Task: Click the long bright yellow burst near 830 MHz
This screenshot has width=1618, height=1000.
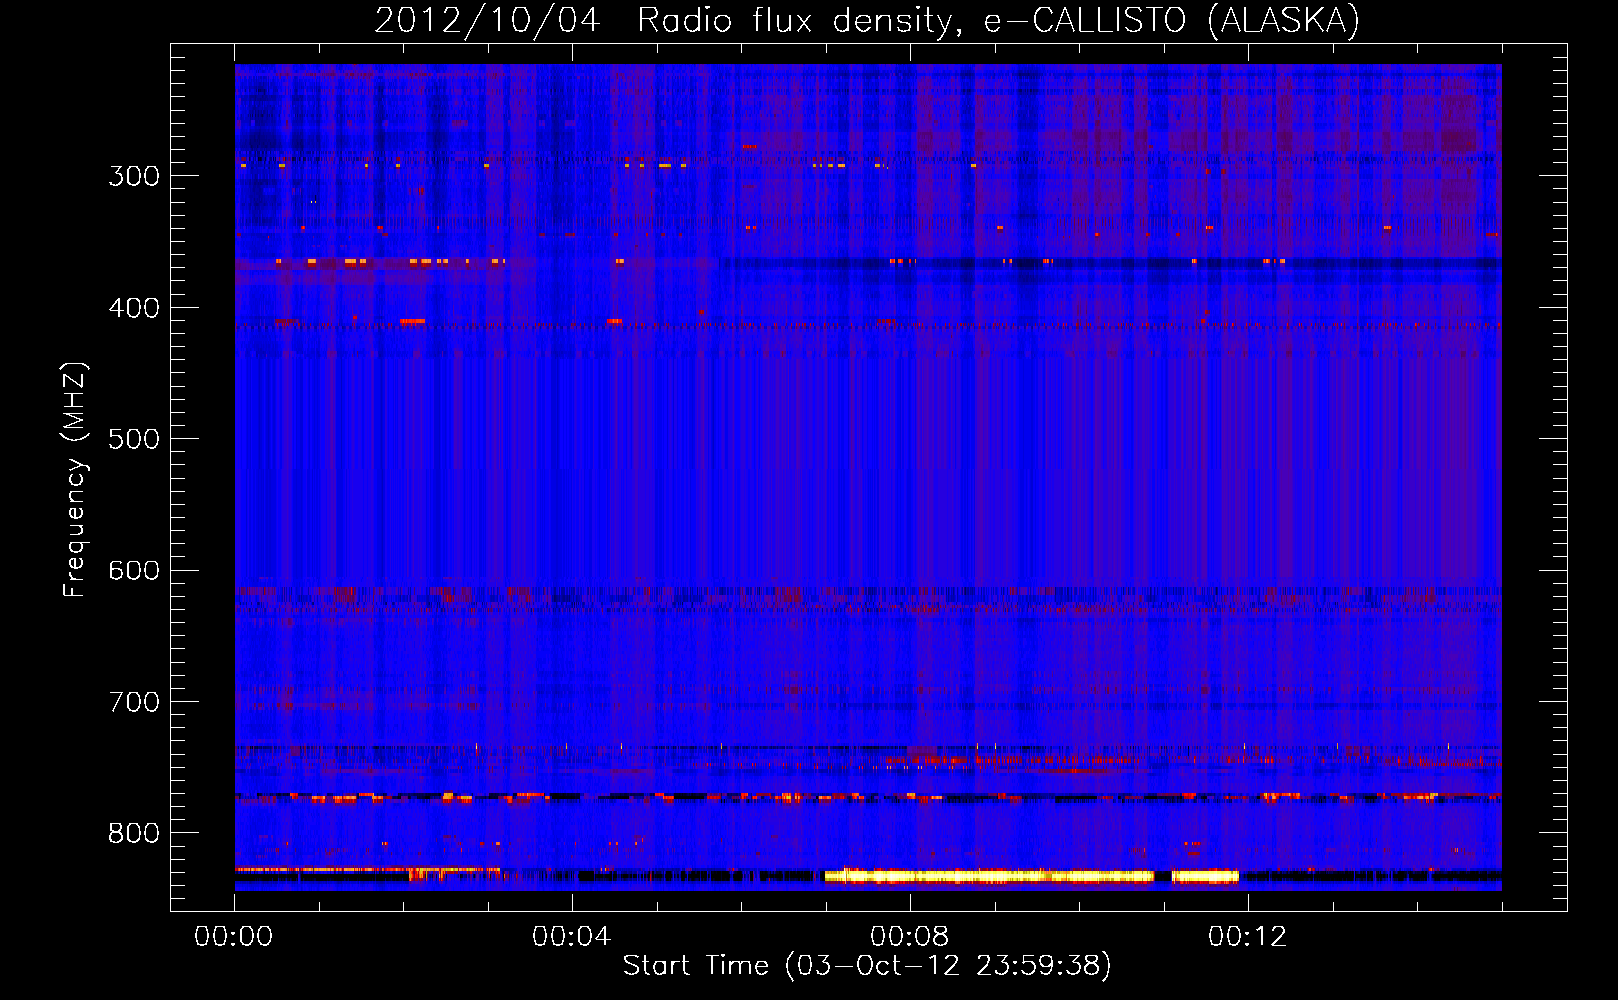Action: [989, 876]
